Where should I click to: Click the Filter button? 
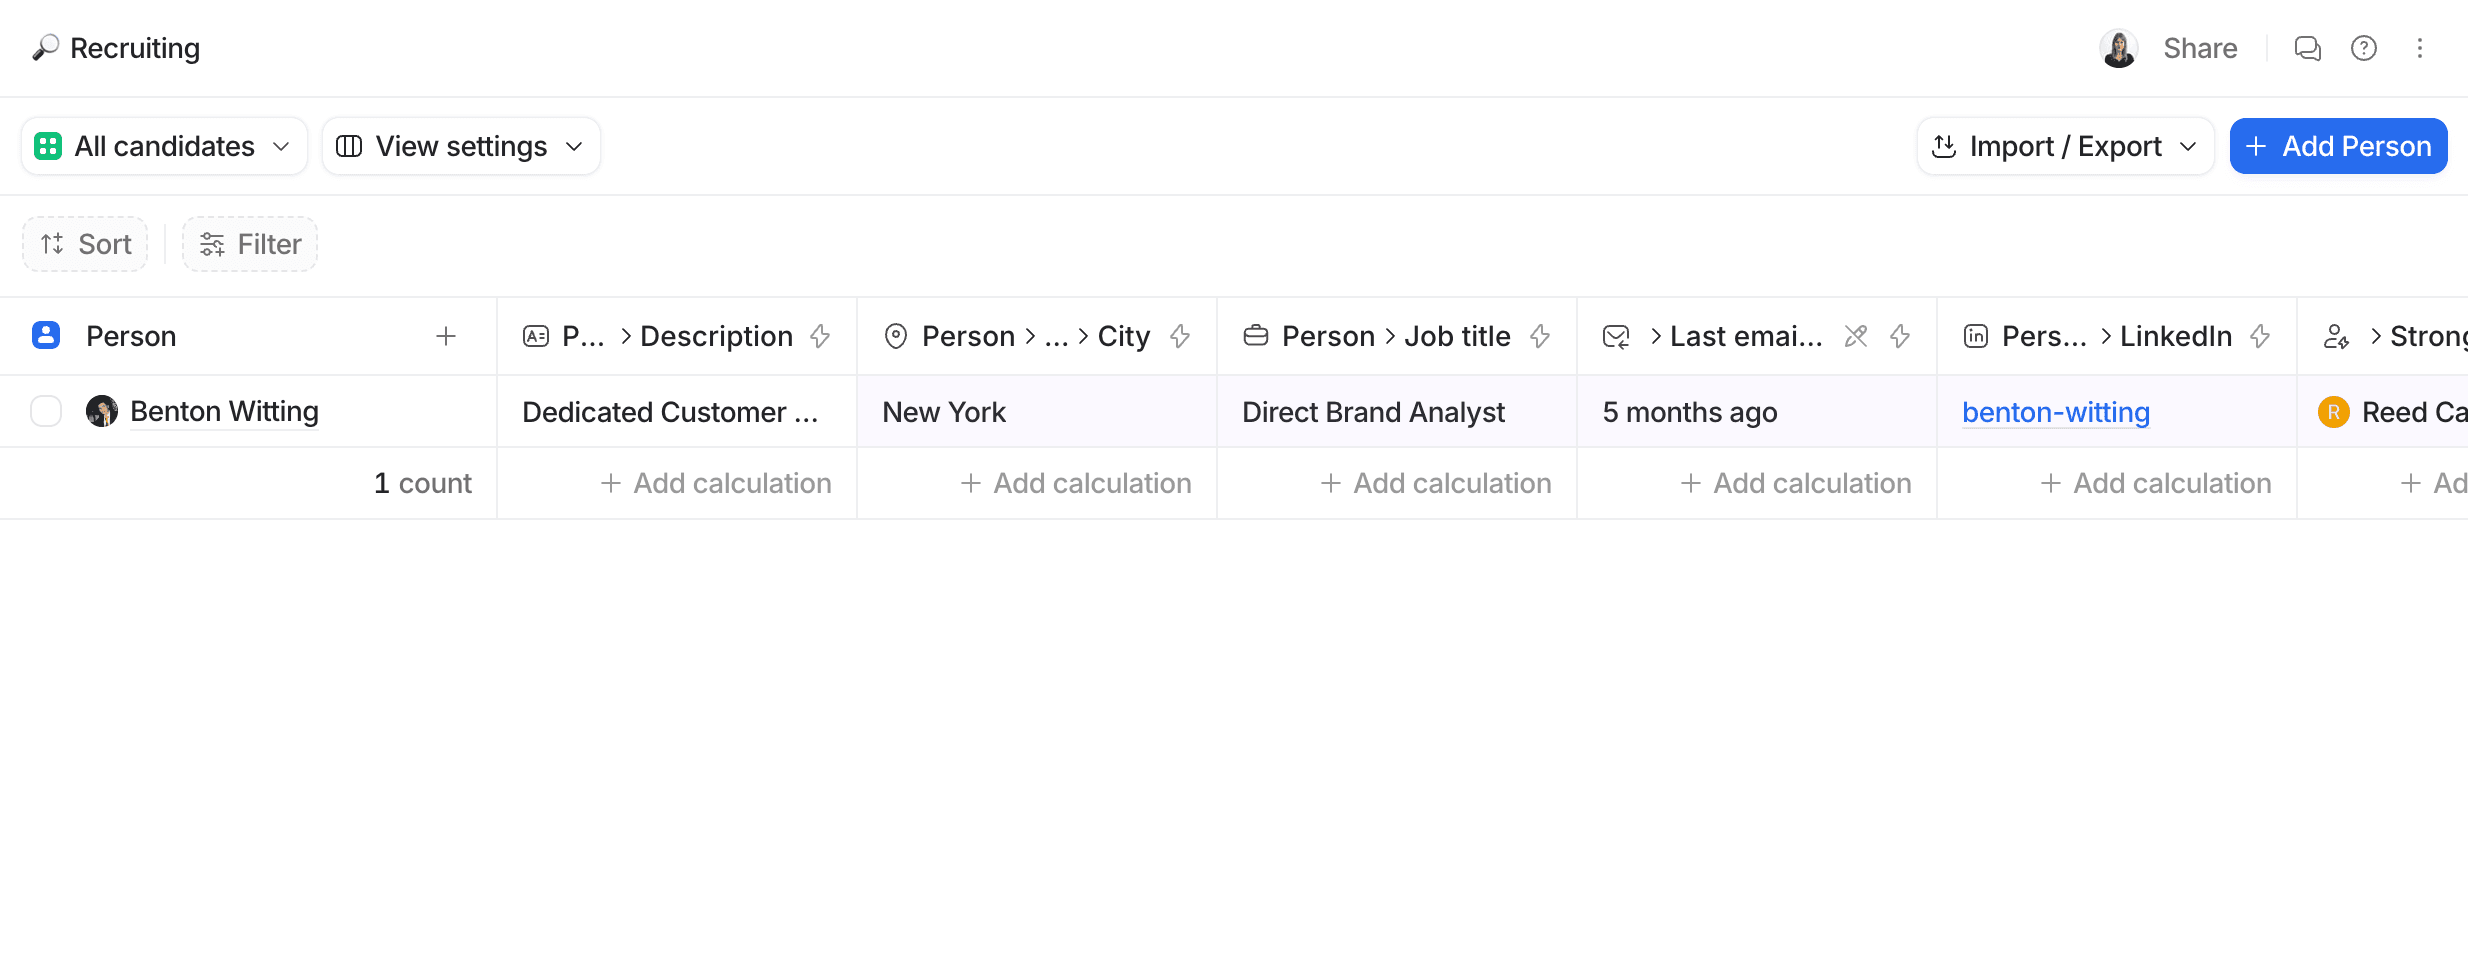tap(249, 243)
